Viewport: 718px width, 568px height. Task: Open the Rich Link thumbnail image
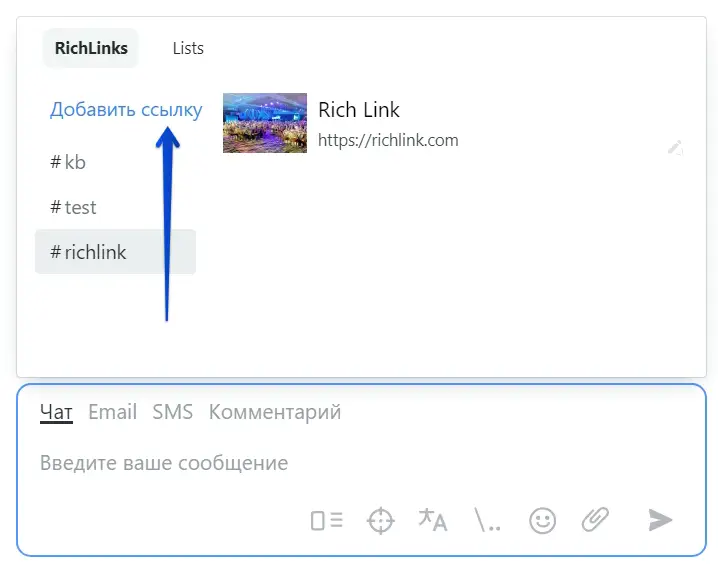pos(265,123)
